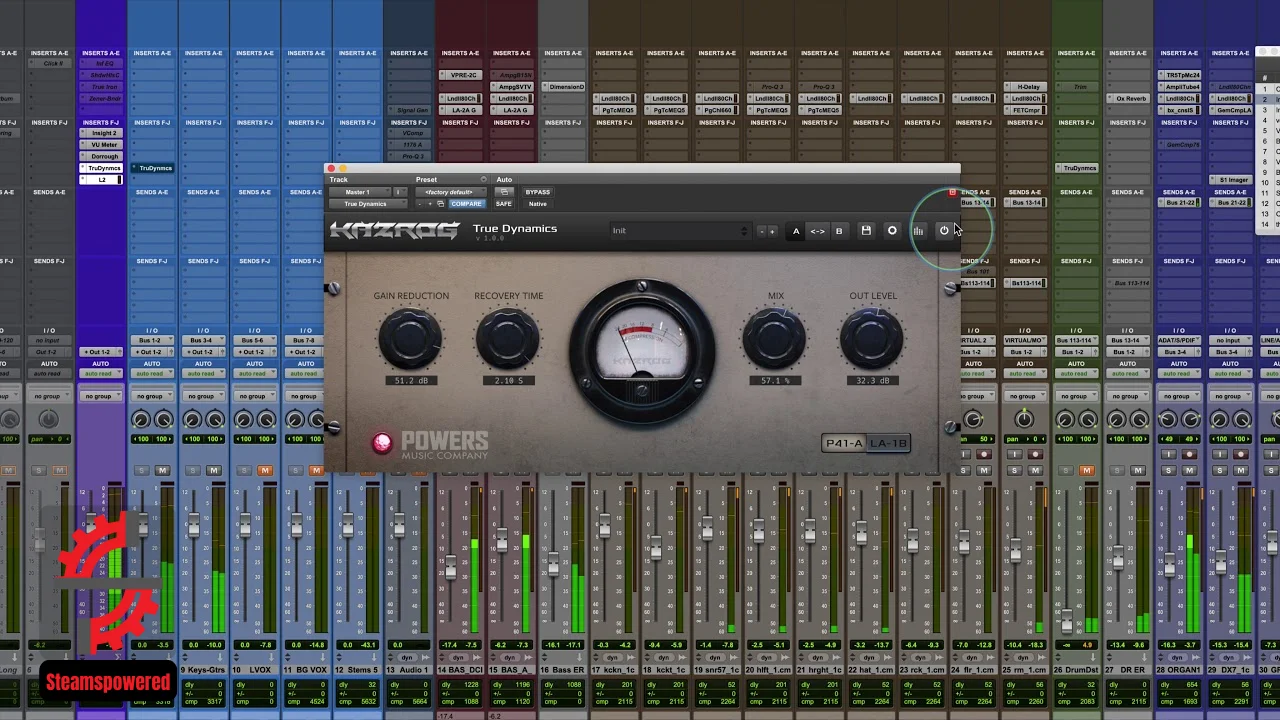Mute the 9 Keys-Gtrs track

coord(213,470)
